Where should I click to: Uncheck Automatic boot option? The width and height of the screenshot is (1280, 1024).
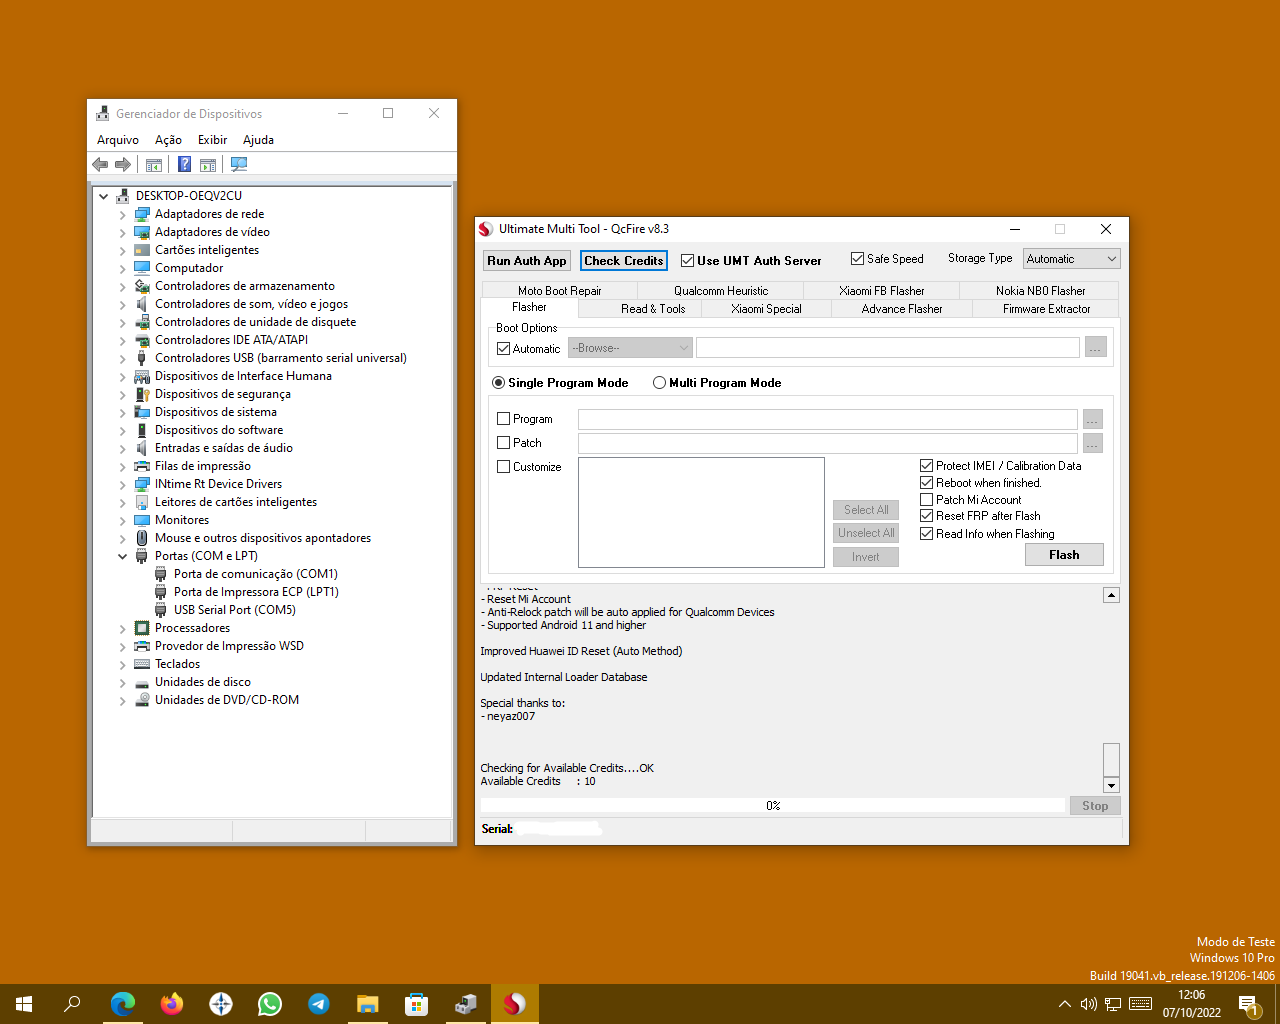[x=503, y=349]
